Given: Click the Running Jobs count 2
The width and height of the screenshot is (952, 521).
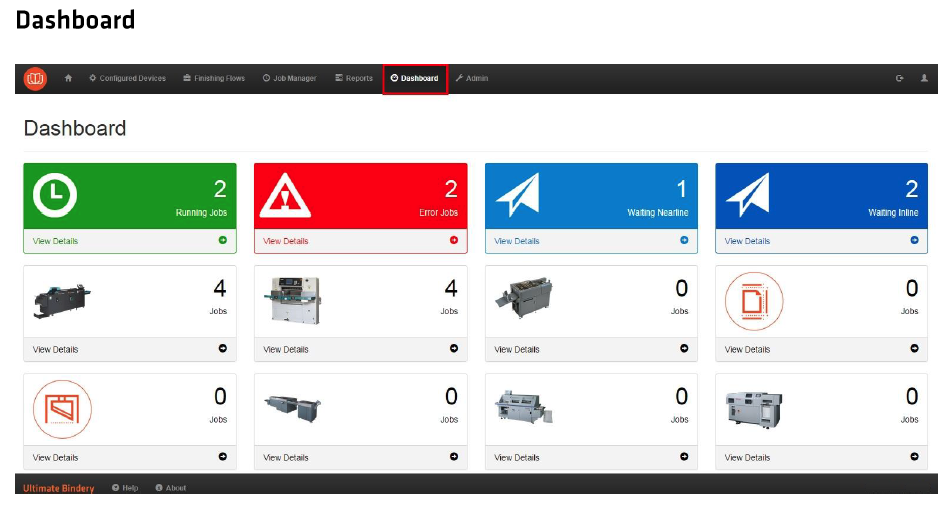Looking at the screenshot, I should point(220,189).
